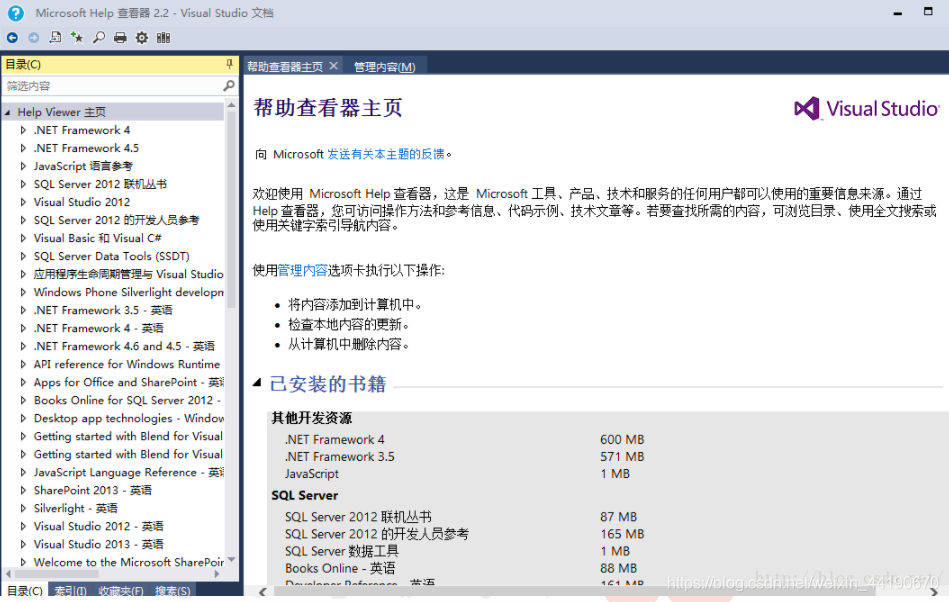Collapse the 已安装的书籍 section
Screen dimensions: 949x602
(x=255, y=384)
